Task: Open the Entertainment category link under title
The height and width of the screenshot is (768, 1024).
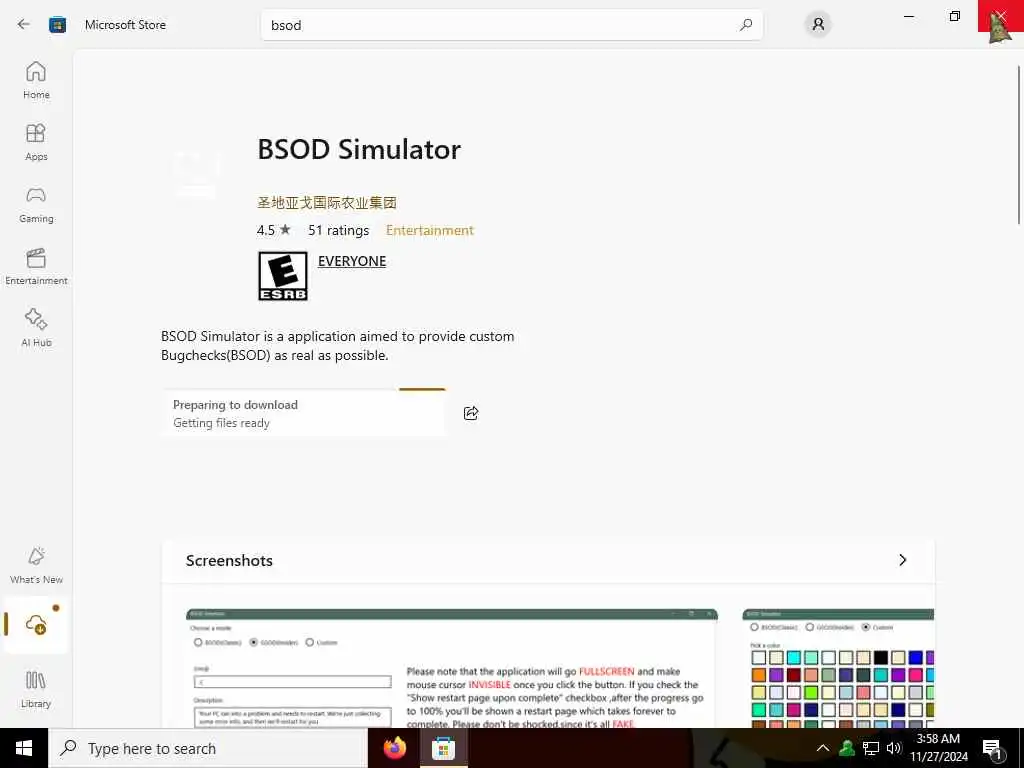Action: pos(430,230)
